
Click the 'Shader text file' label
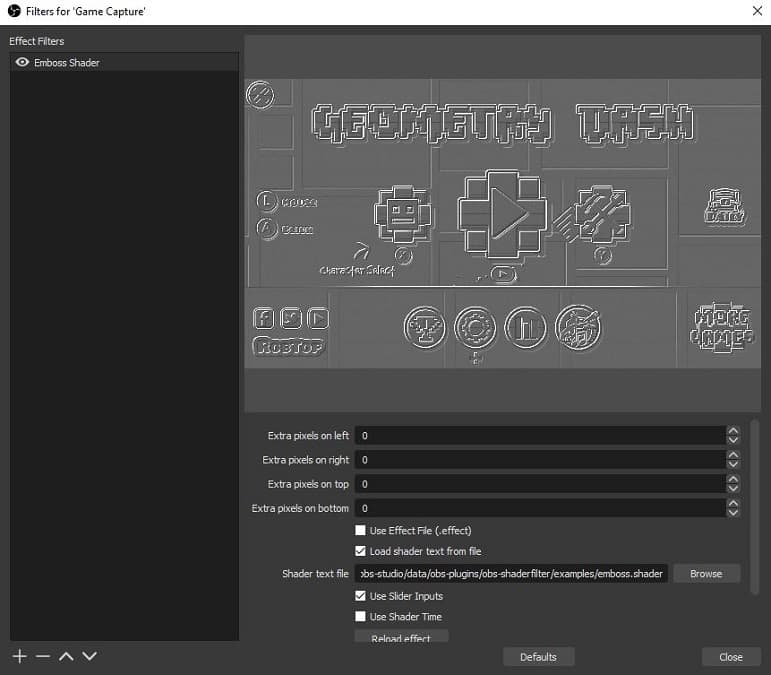tap(315, 574)
